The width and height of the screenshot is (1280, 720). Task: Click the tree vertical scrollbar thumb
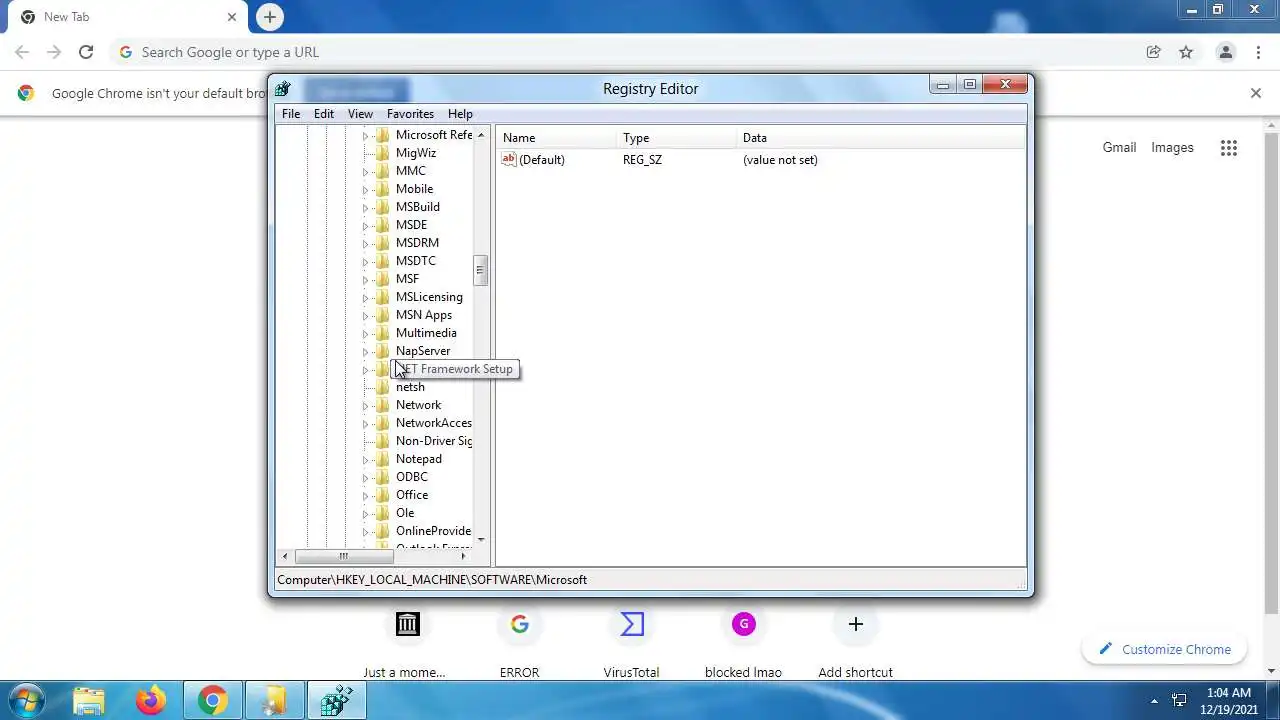(x=481, y=270)
